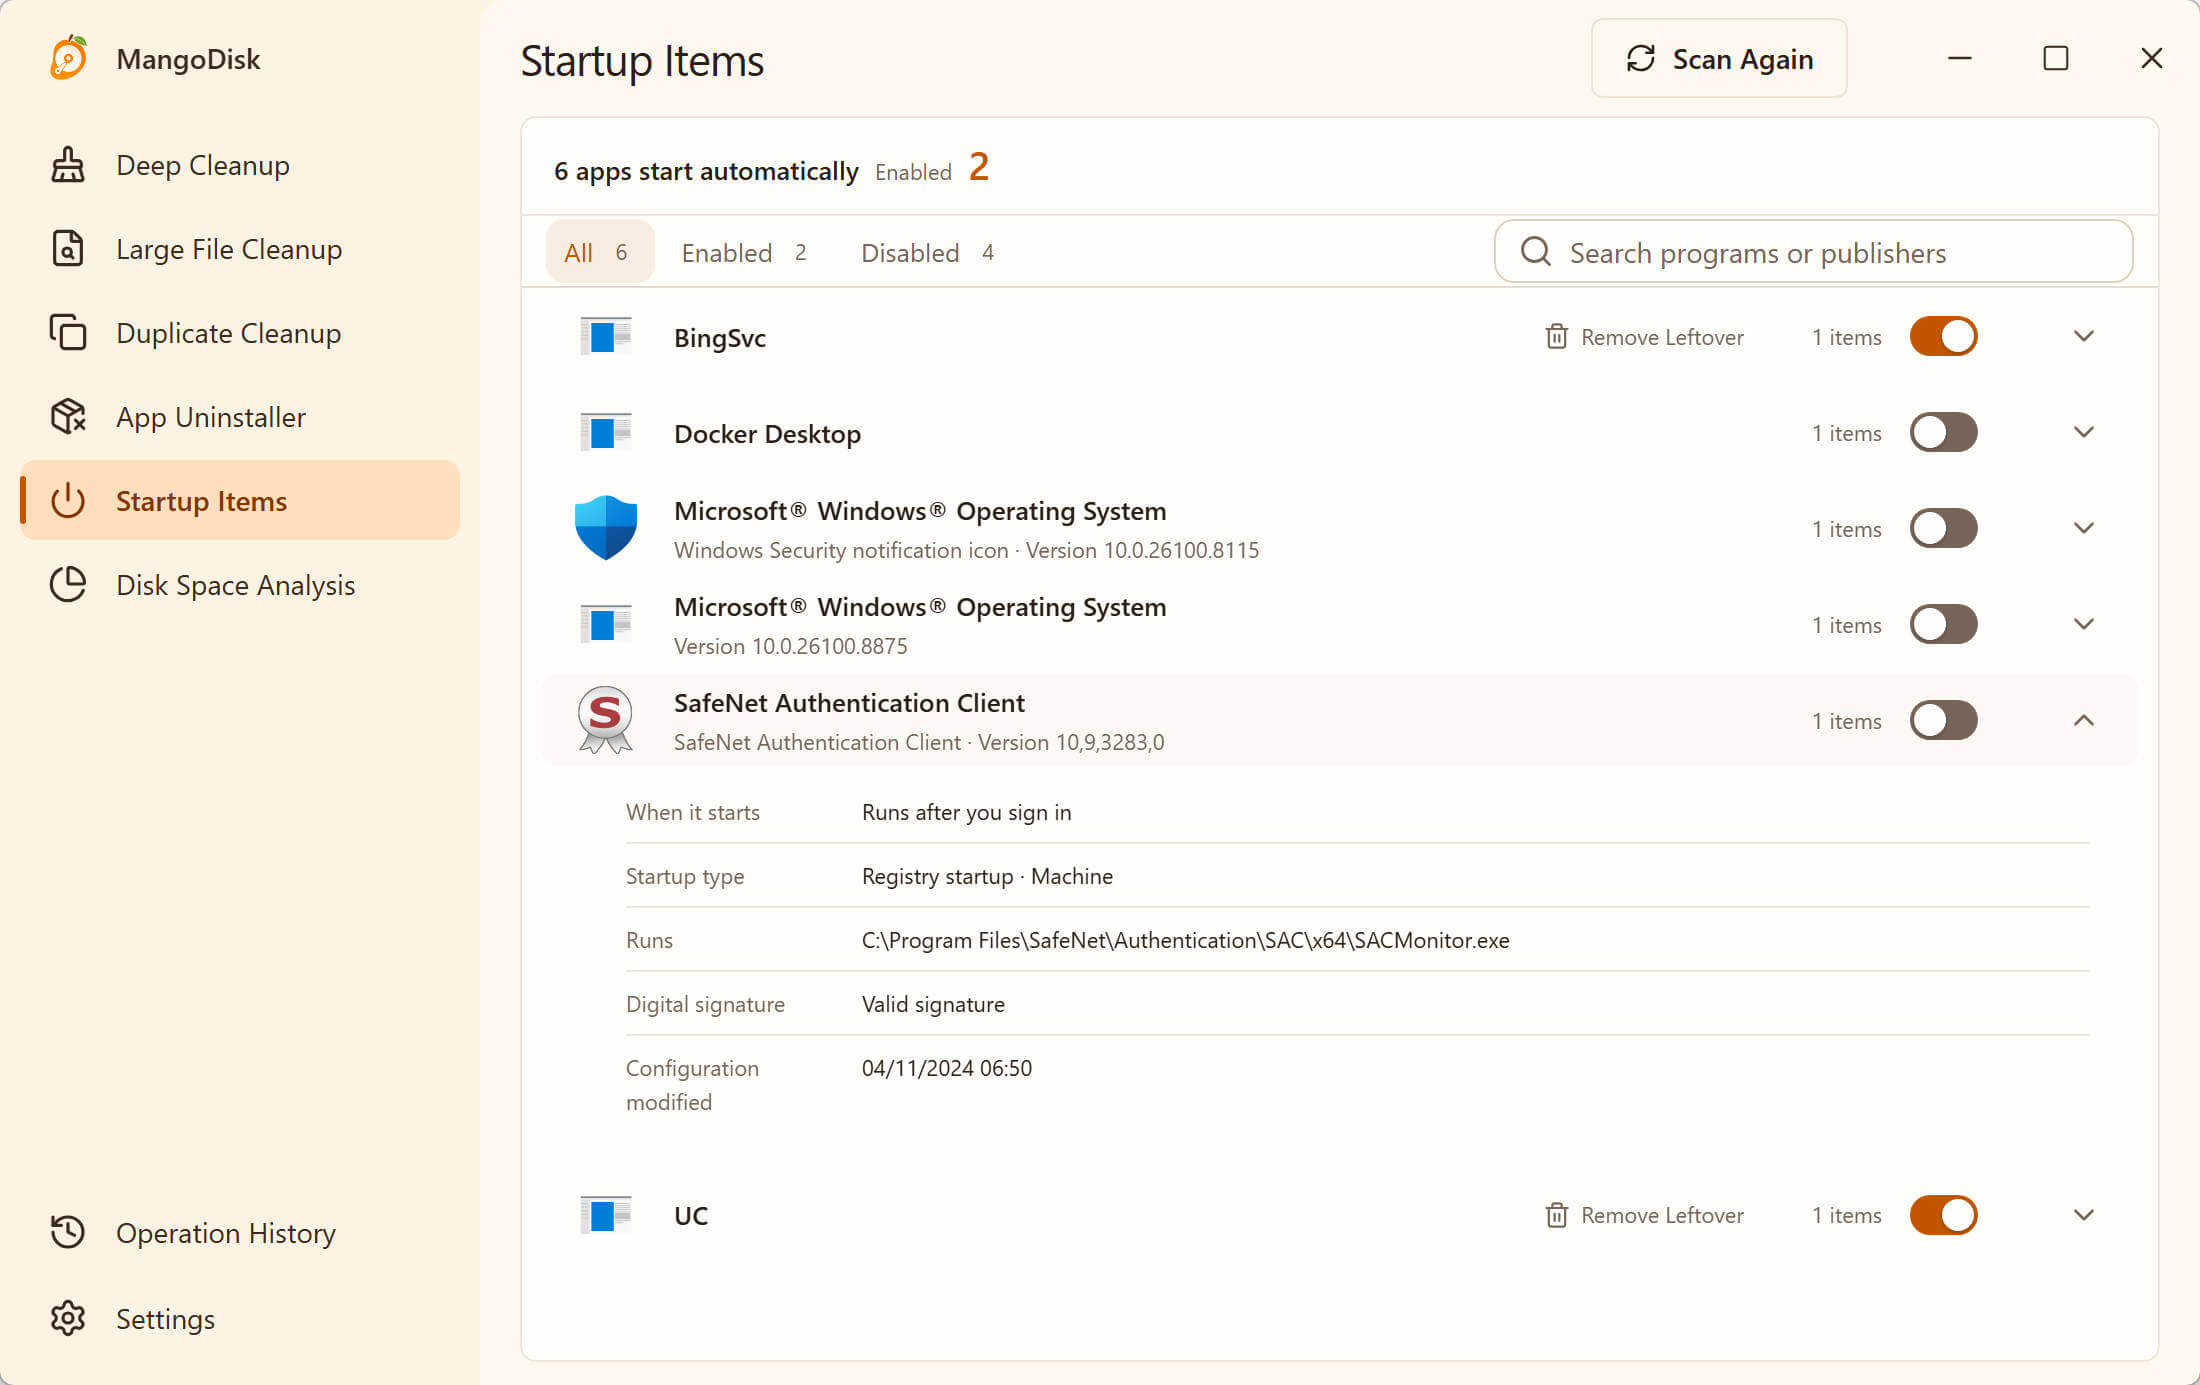Remove Leftover for UC
Image resolution: width=2200 pixels, height=1385 pixels.
1644,1215
